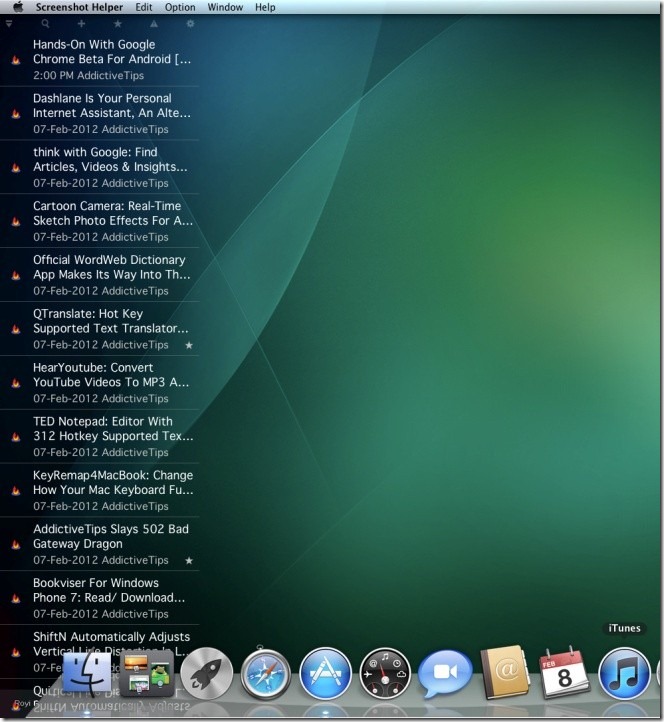This screenshot has width=664, height=722.
Task: Open reader settings with the gear icon
Action: pos(190,23)
